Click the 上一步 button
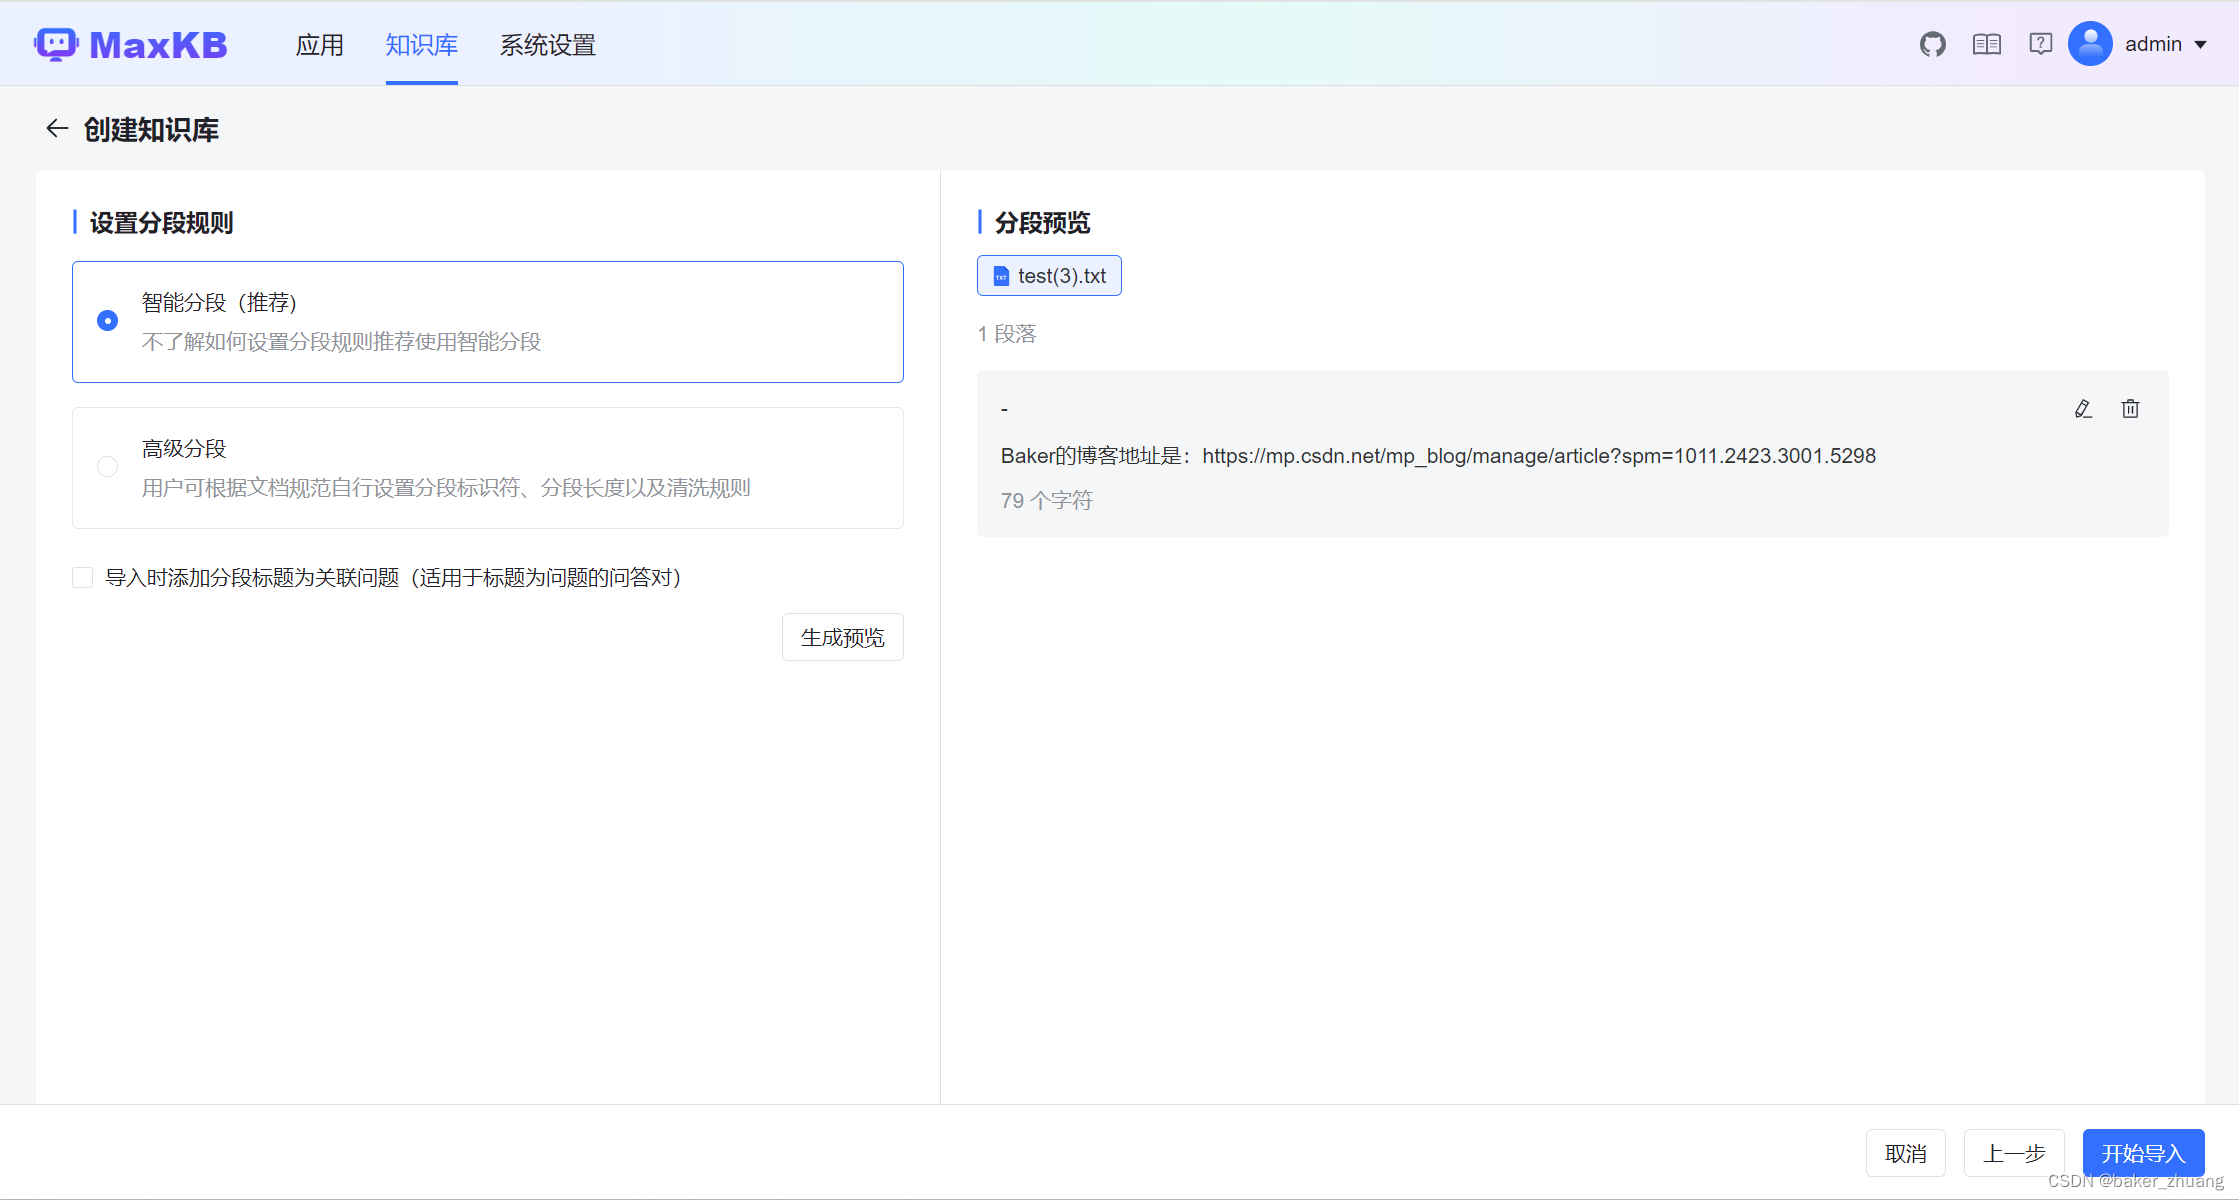Viewport: 2239px width, 1200px height. [x=2013, y=1153]
